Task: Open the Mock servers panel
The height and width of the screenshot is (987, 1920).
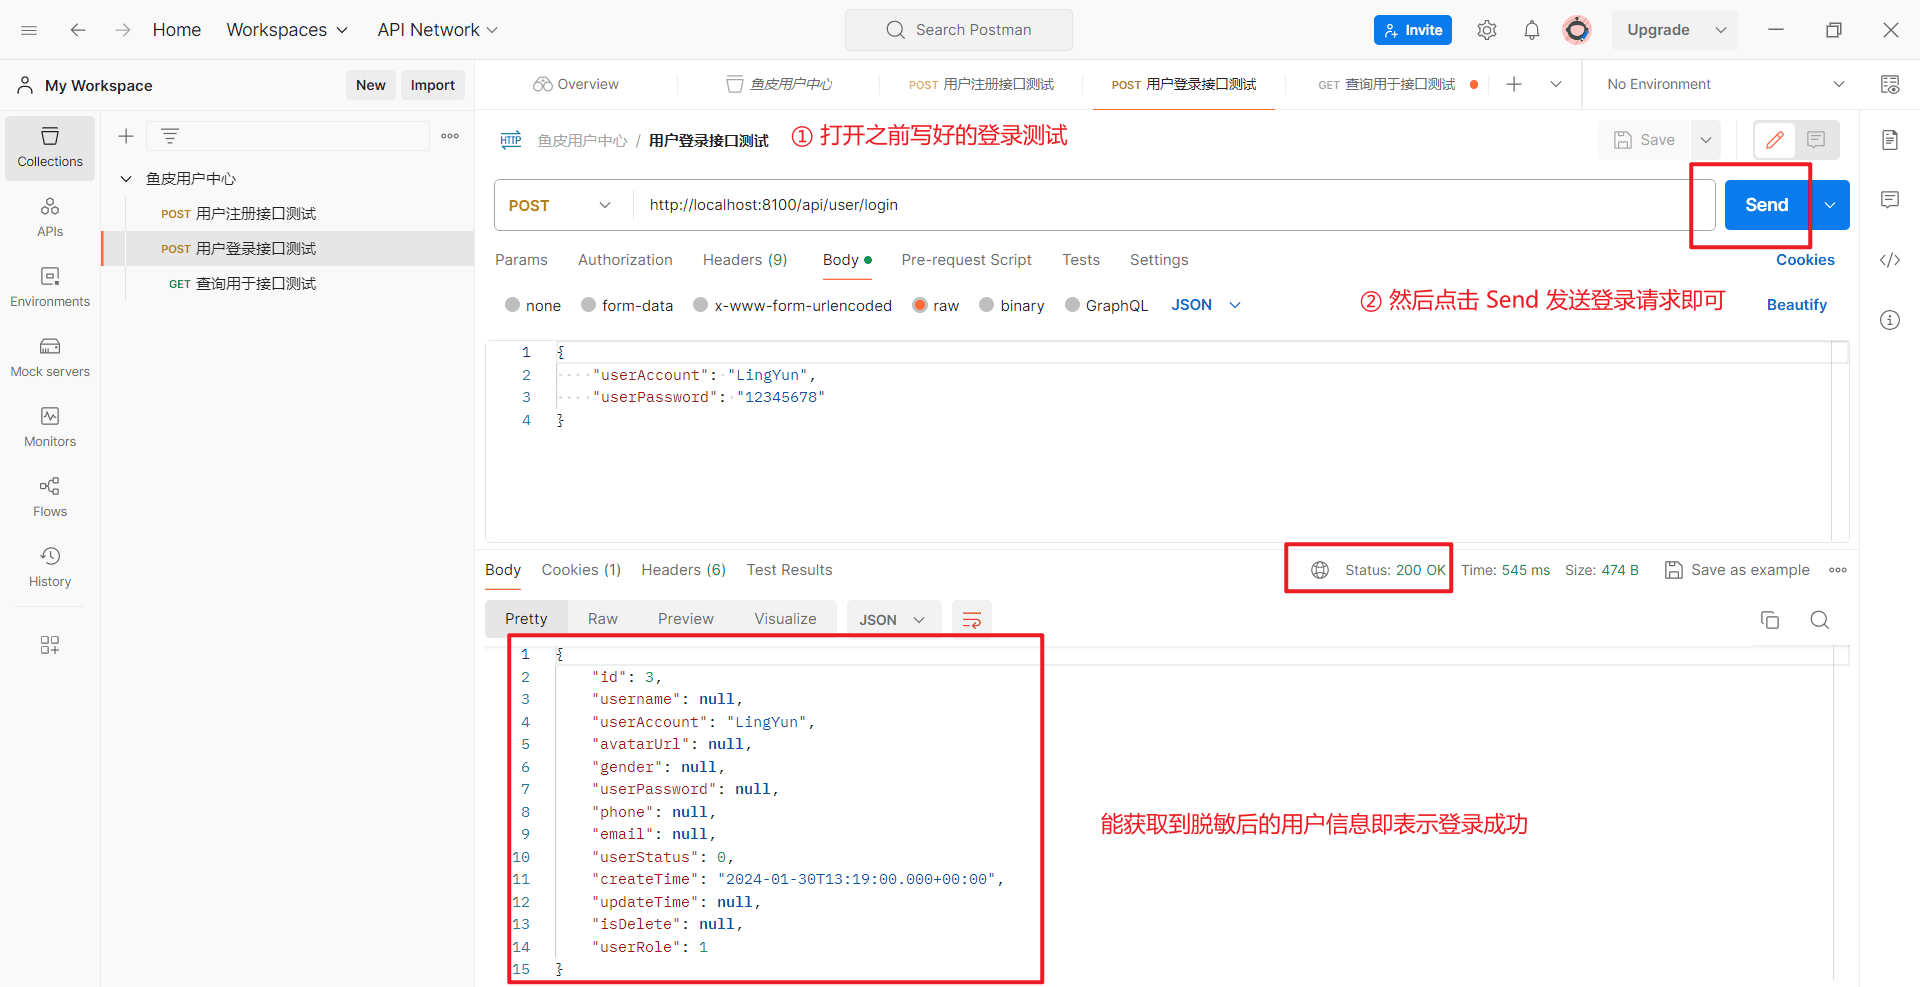Action: coord(50,357)
